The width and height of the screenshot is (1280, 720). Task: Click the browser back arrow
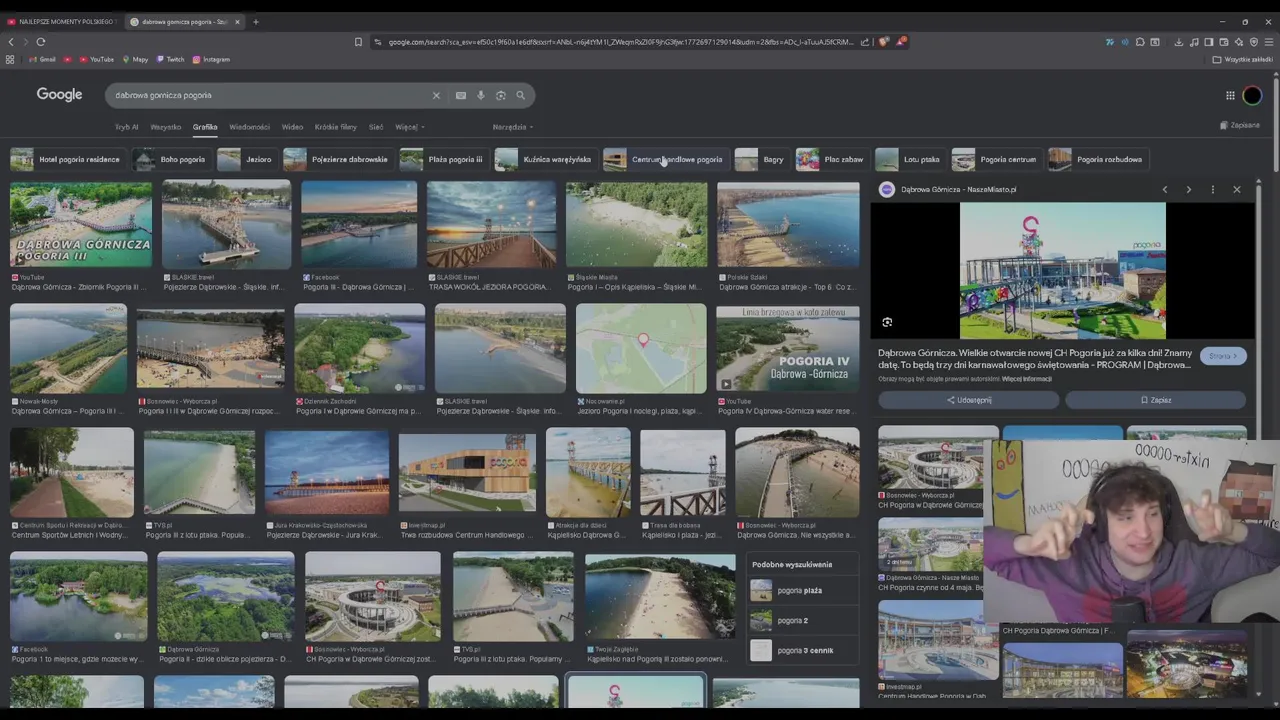(11, 42)
